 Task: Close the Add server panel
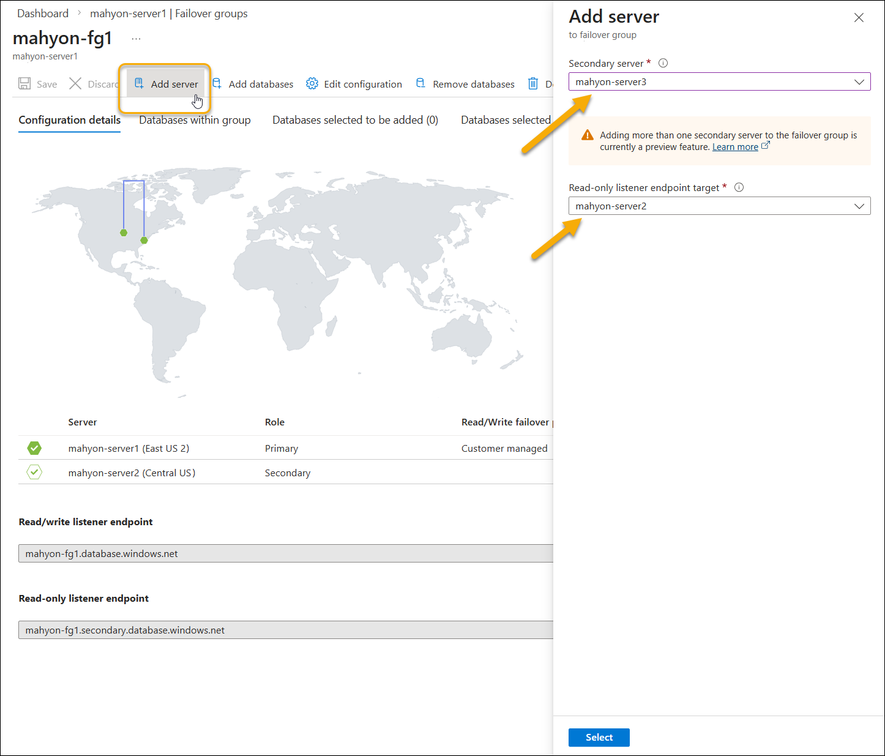859,18
